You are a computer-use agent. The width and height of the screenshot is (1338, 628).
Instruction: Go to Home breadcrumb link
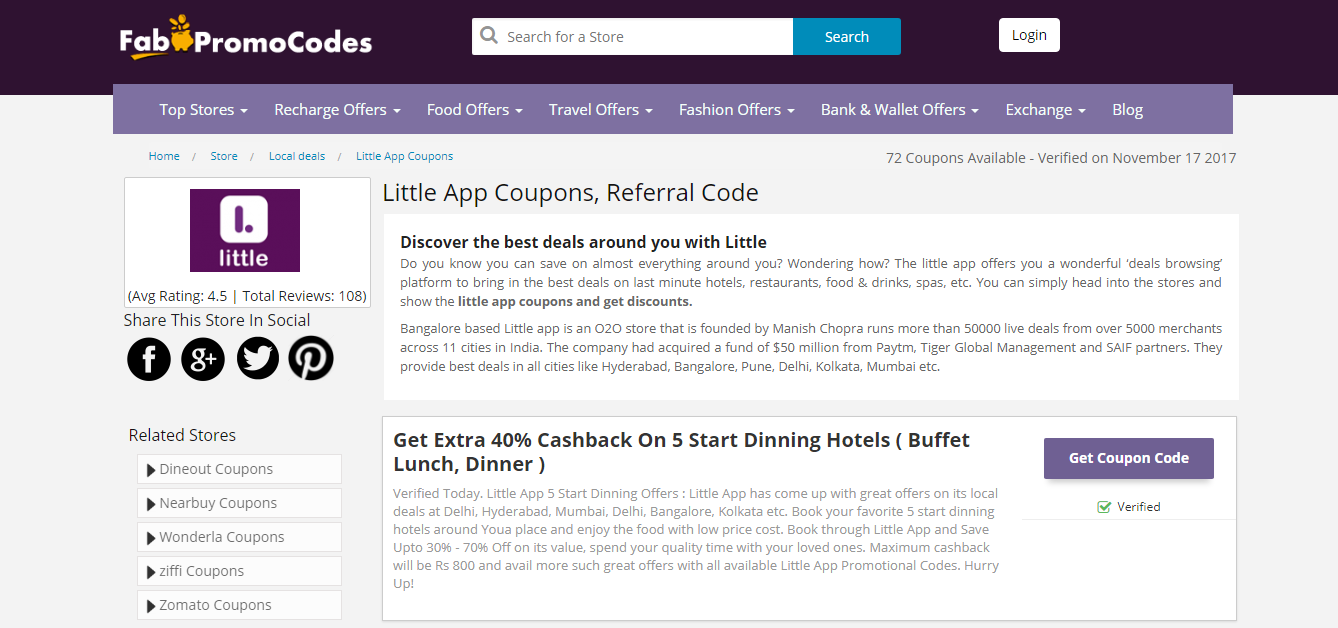pos(164,156)
